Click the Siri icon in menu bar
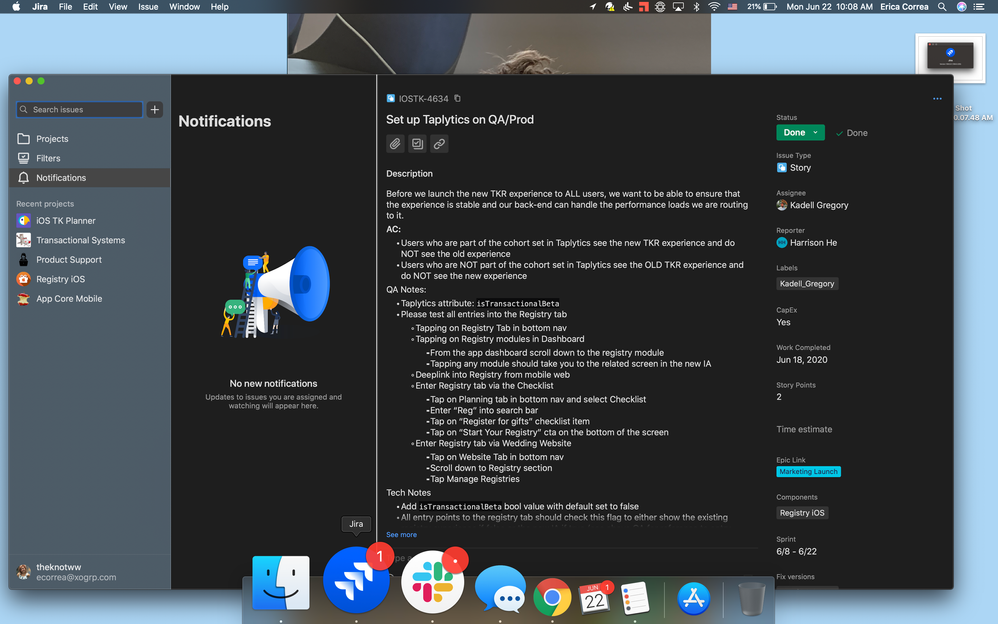This screenshot has width=998, height=624. [962, 7]
